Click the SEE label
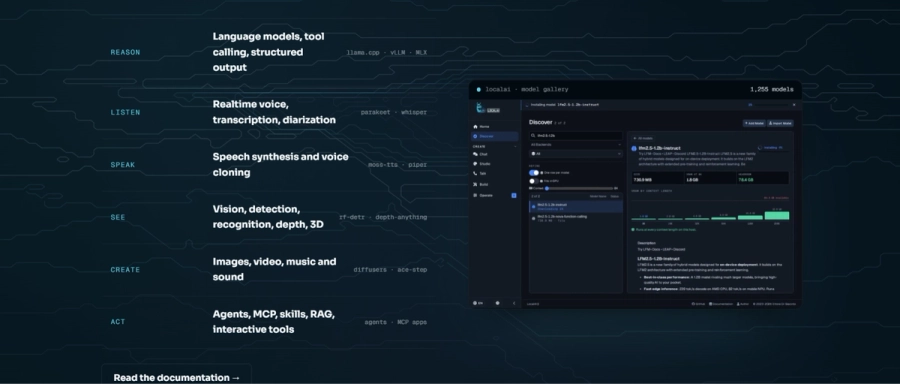This screenshot has width=900, height=384. [118, 218]
